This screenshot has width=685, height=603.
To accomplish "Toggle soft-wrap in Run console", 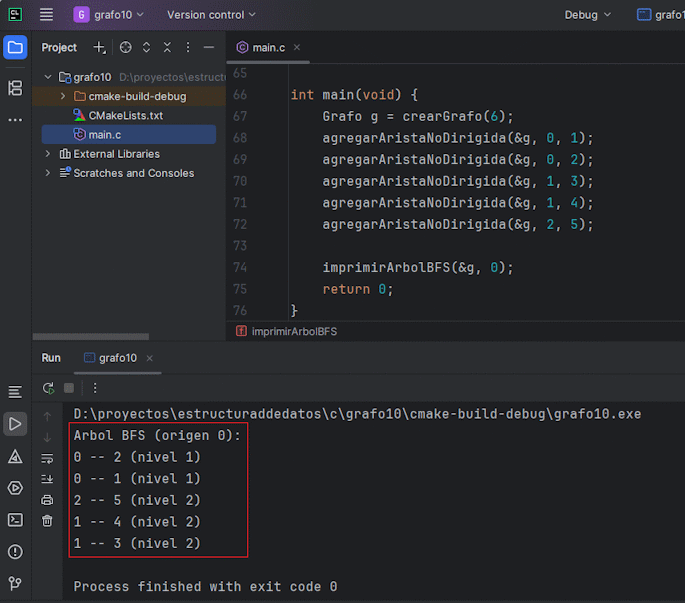I will click(x=47, y=458).
